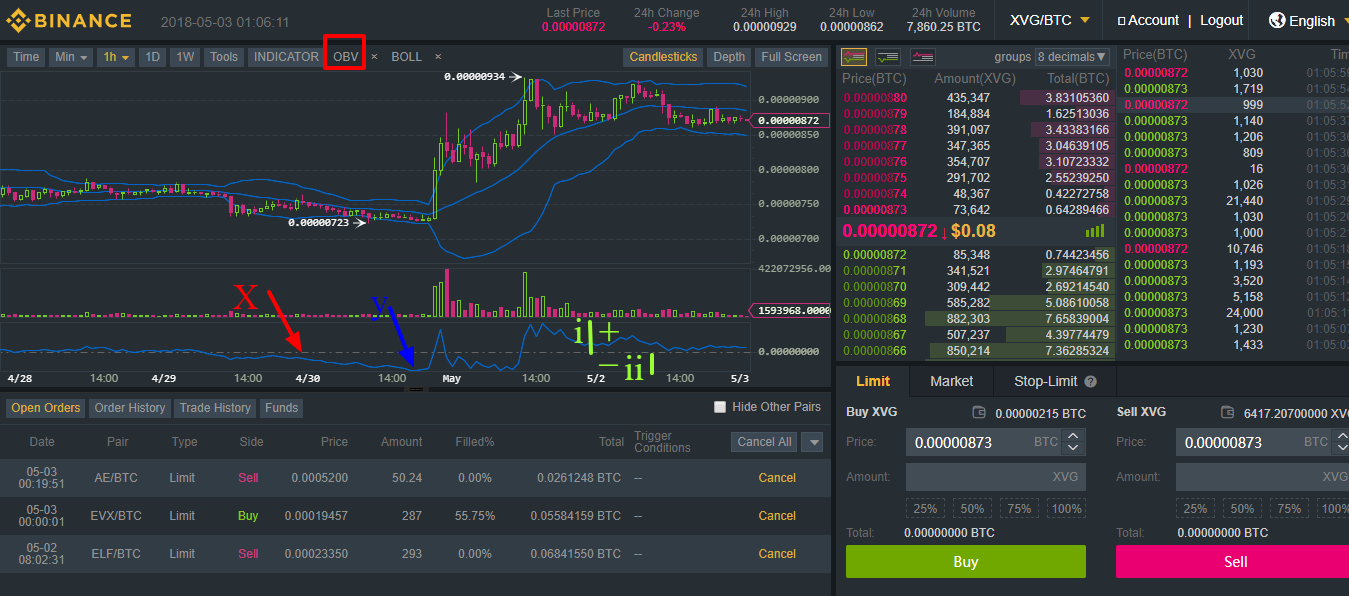Select the 1D chart interval

pos(152,57)
